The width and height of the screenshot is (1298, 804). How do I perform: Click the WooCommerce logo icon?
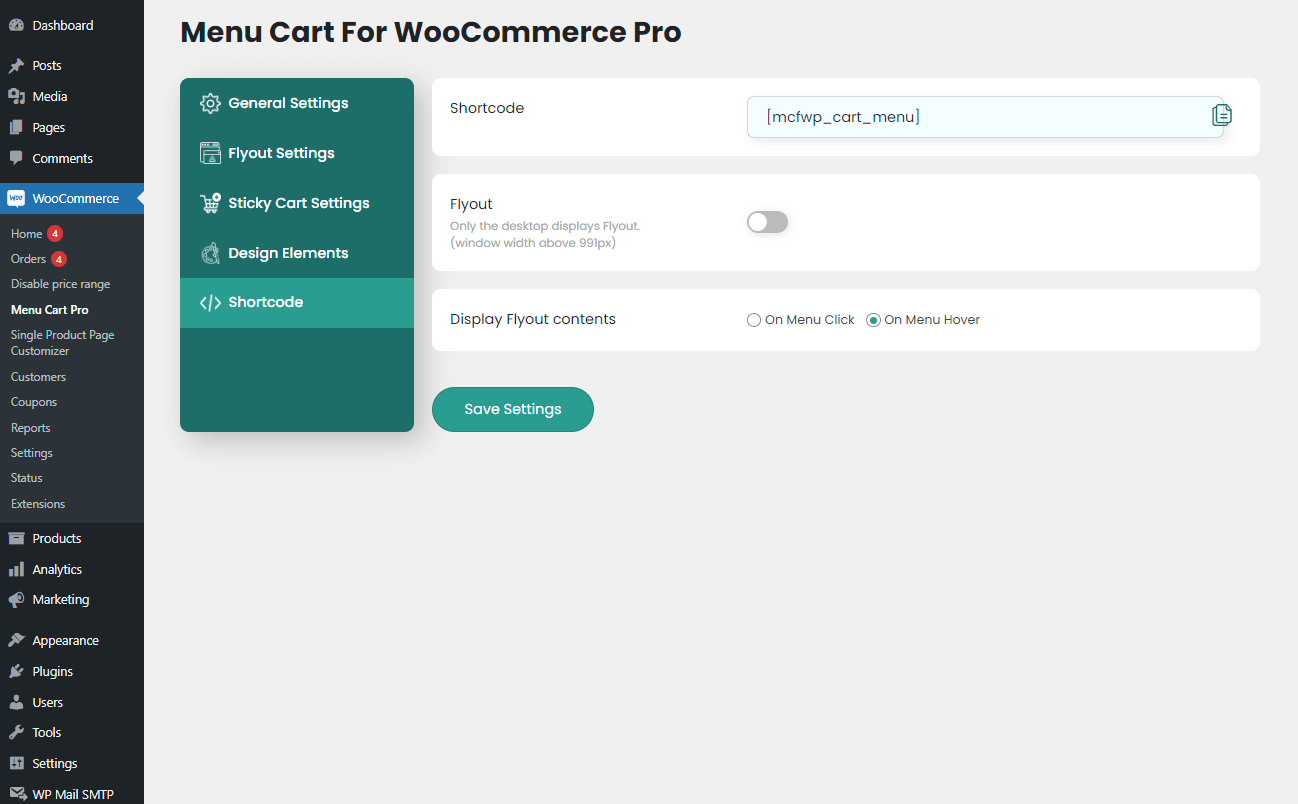(16, 198)
